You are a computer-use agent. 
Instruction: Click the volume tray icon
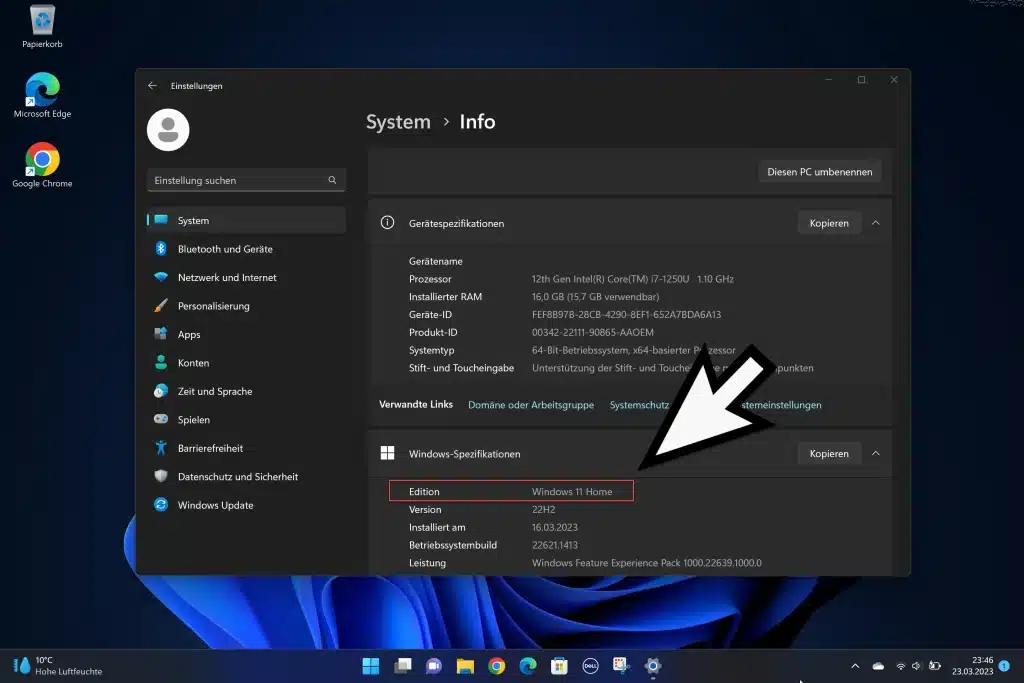coord(916,666)
